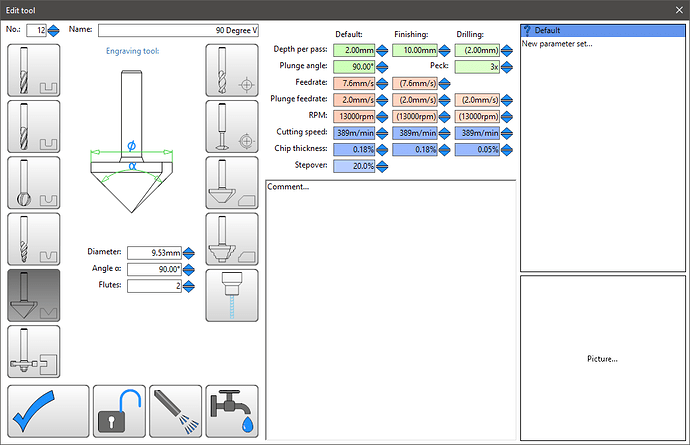
Task: Adjust the Diameter stepper arrows
Action: (x=189, y=253)
